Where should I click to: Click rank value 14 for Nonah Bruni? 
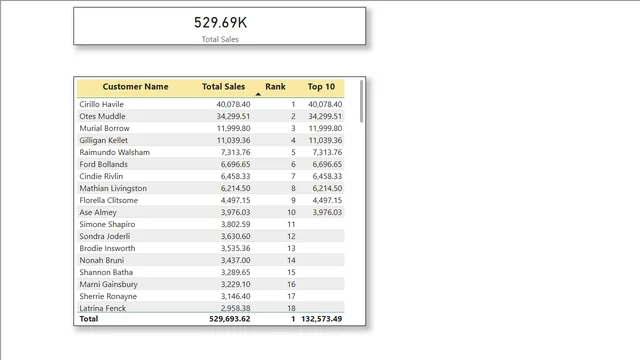pos(291,260)
